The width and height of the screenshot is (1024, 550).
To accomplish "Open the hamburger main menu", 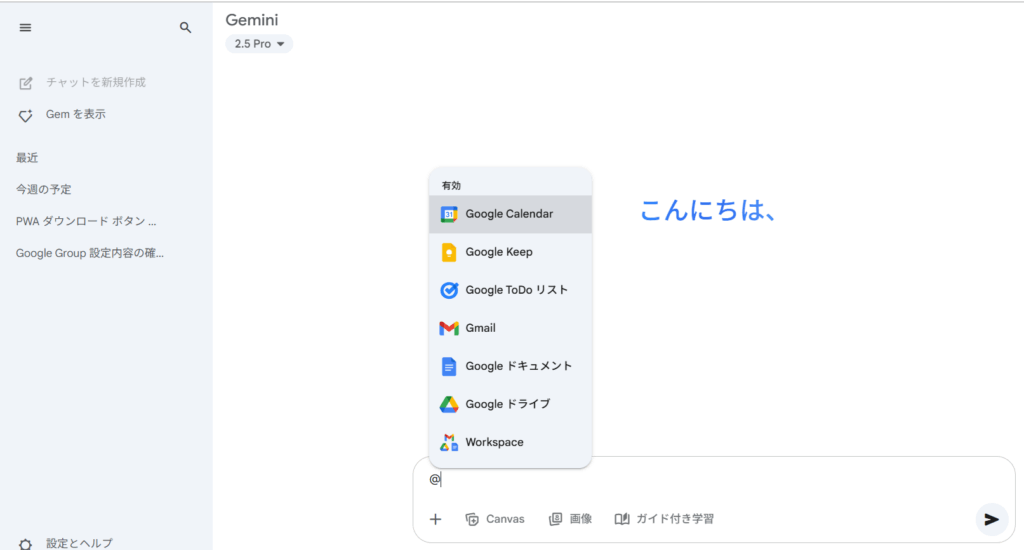I will point(25,27).
